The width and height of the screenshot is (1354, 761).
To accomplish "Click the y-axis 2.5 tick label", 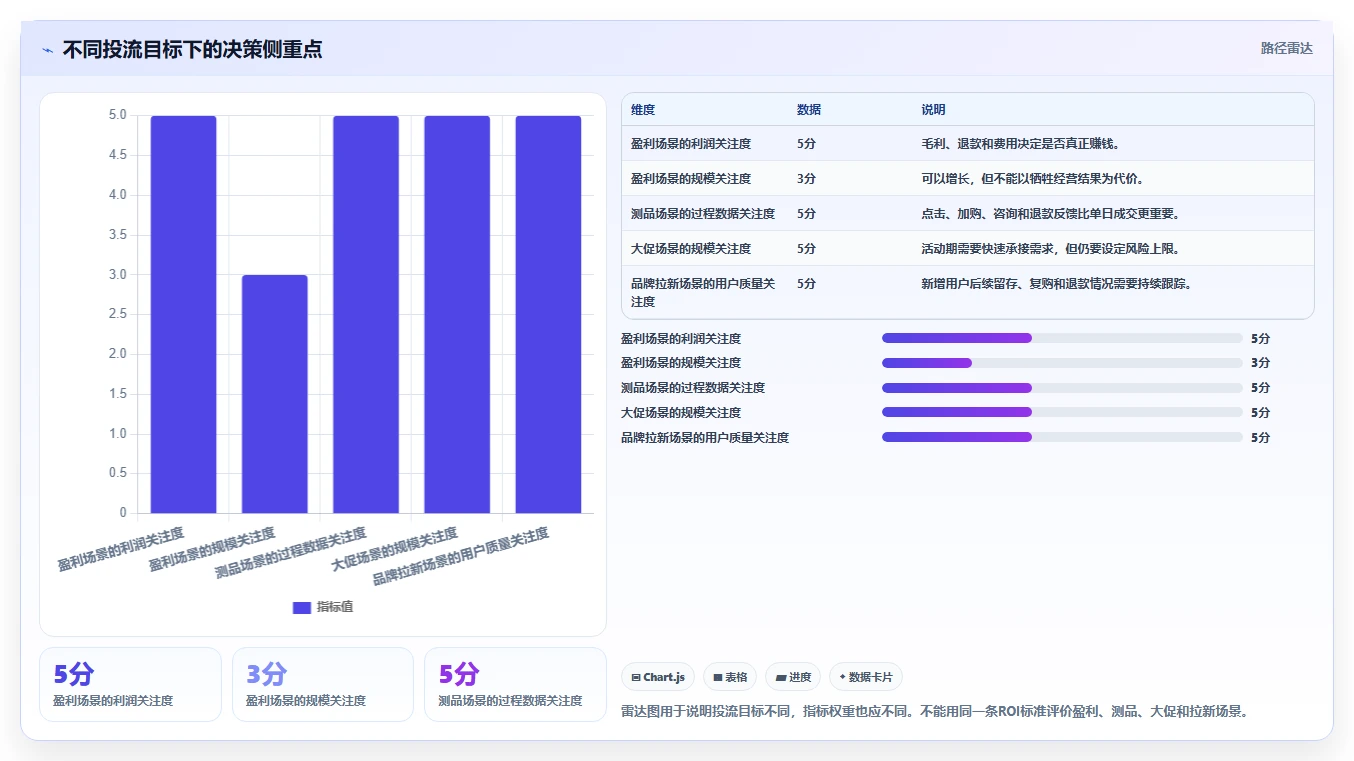I will (117, 314).
